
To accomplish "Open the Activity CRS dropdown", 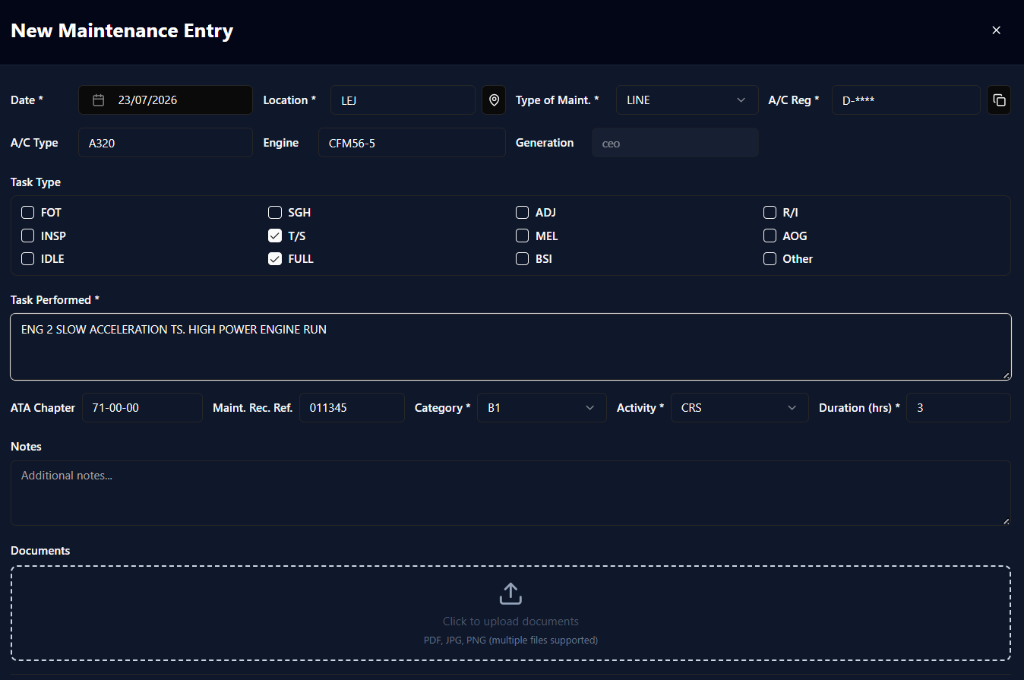I will point(739,408).
